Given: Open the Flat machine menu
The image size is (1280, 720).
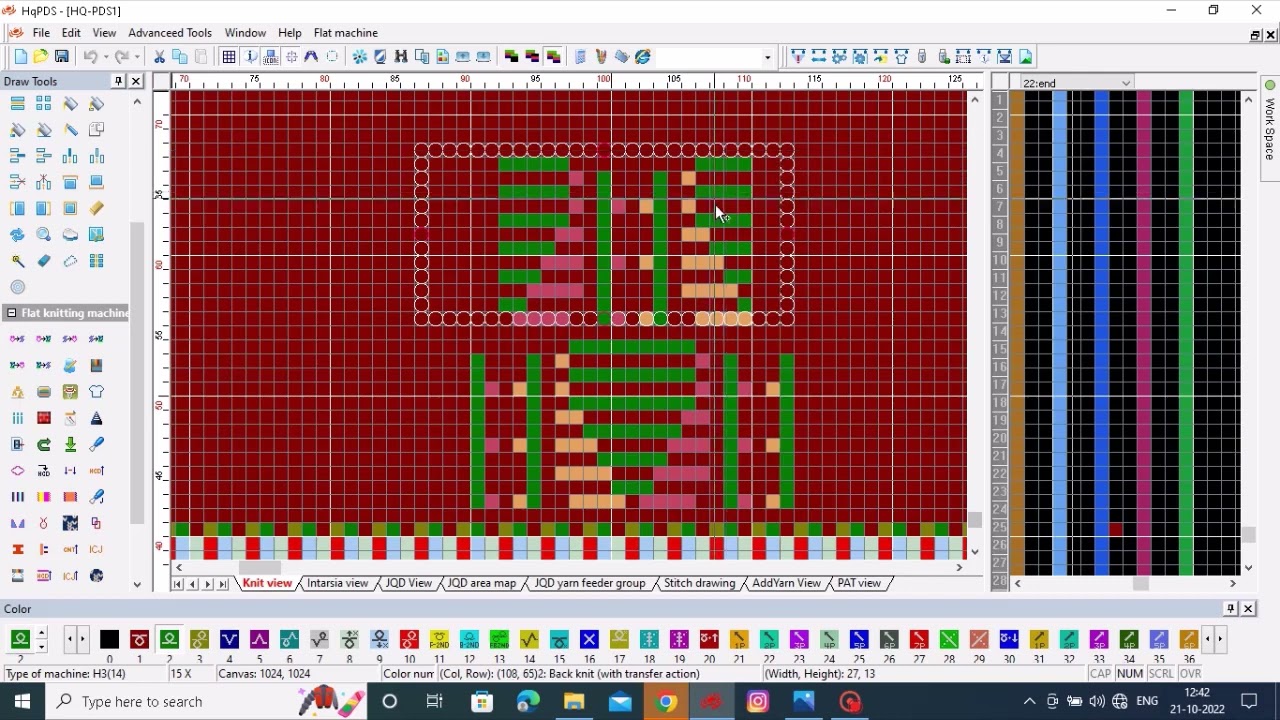Looking at the screenshot, I should coord(346,33).
